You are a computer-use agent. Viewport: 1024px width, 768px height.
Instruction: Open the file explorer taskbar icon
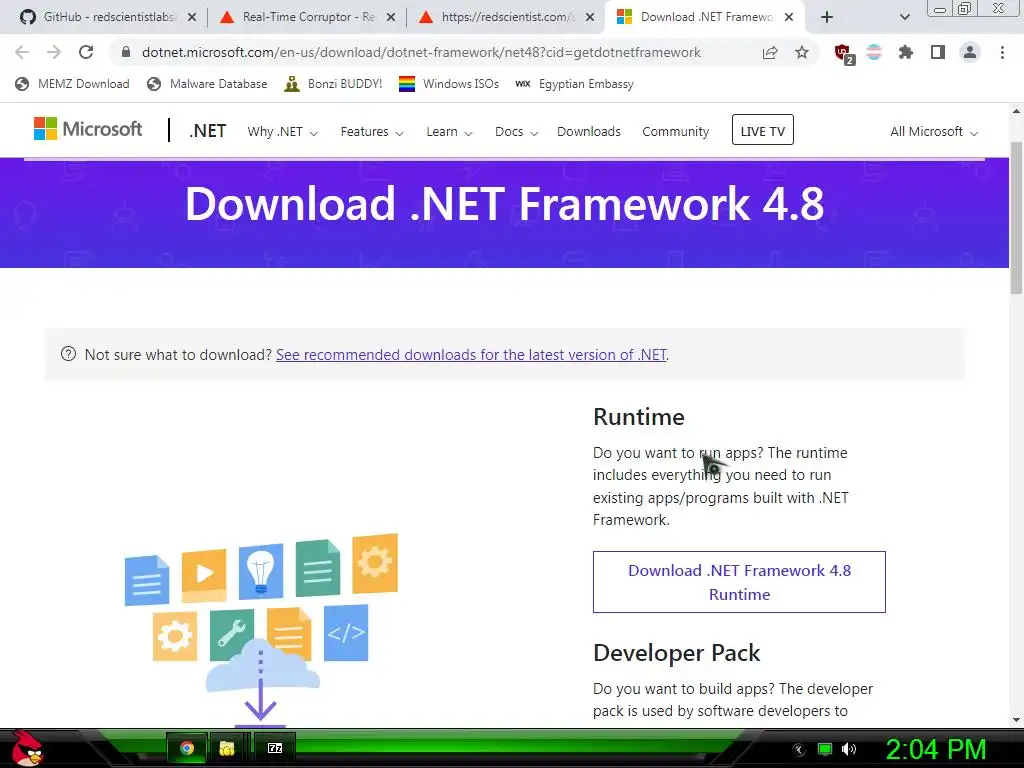(227, 748)
